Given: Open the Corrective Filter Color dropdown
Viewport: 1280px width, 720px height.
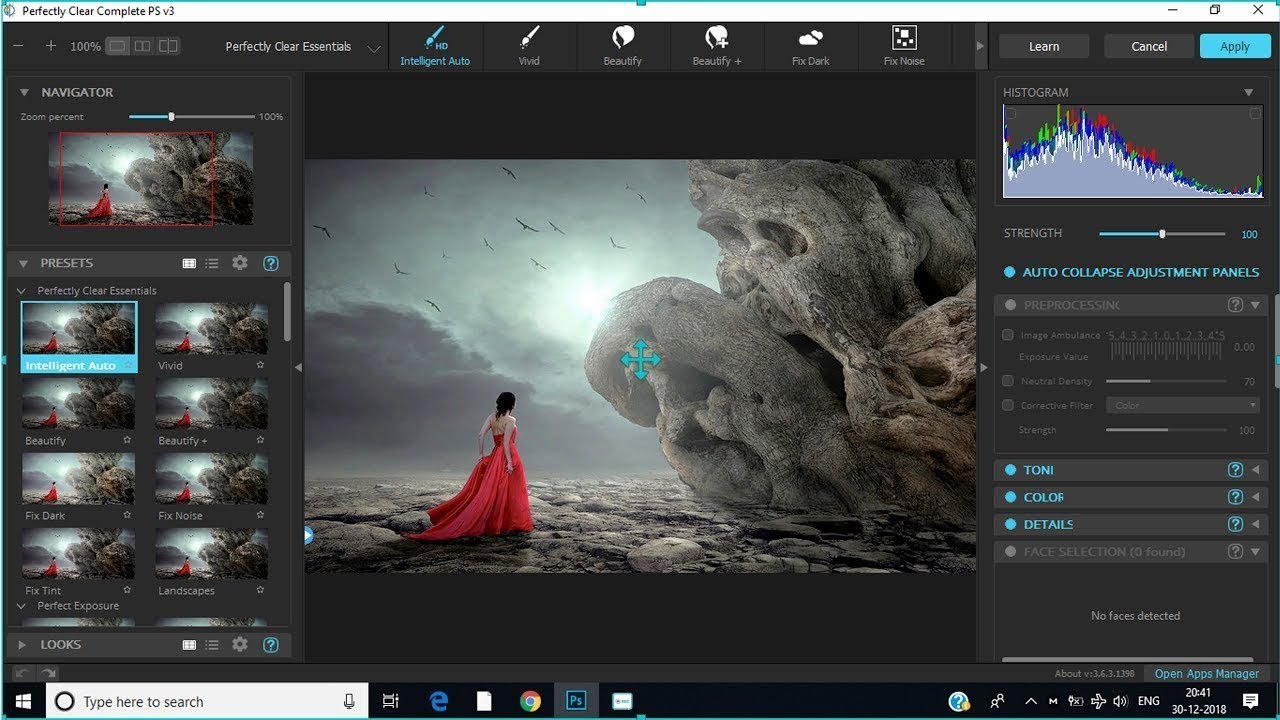Looking at the screenshot, I should tap(1183, 405).
